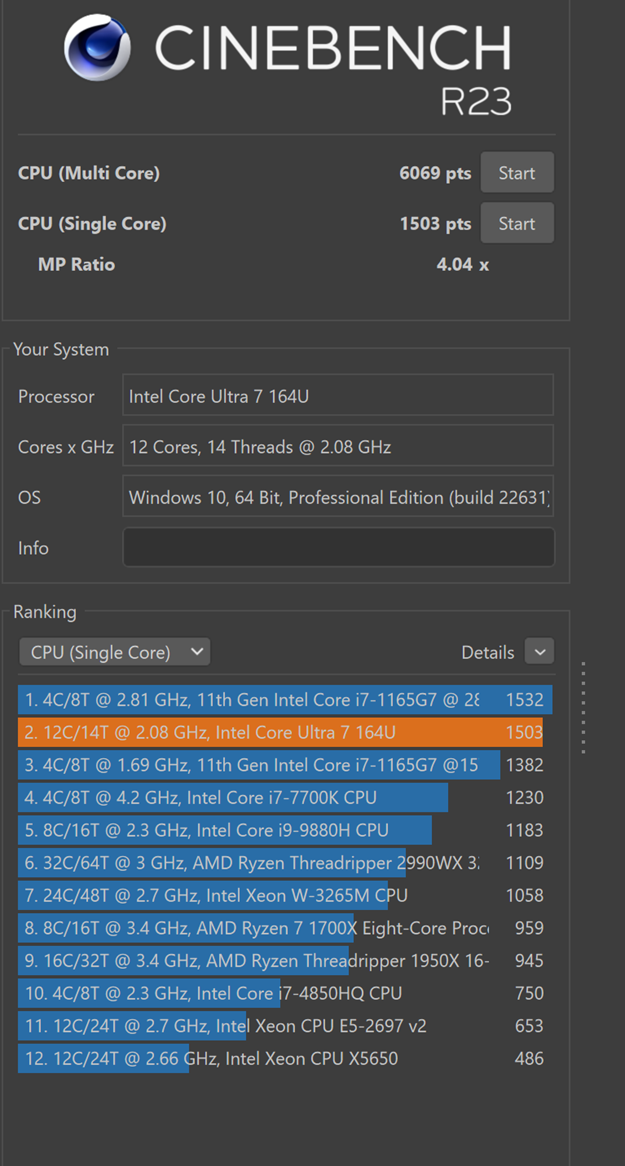Viewport: 625px width, 1166px height.
Task: Click the dotted vertical panel resize handle
Action: click(x=583, y=706)
